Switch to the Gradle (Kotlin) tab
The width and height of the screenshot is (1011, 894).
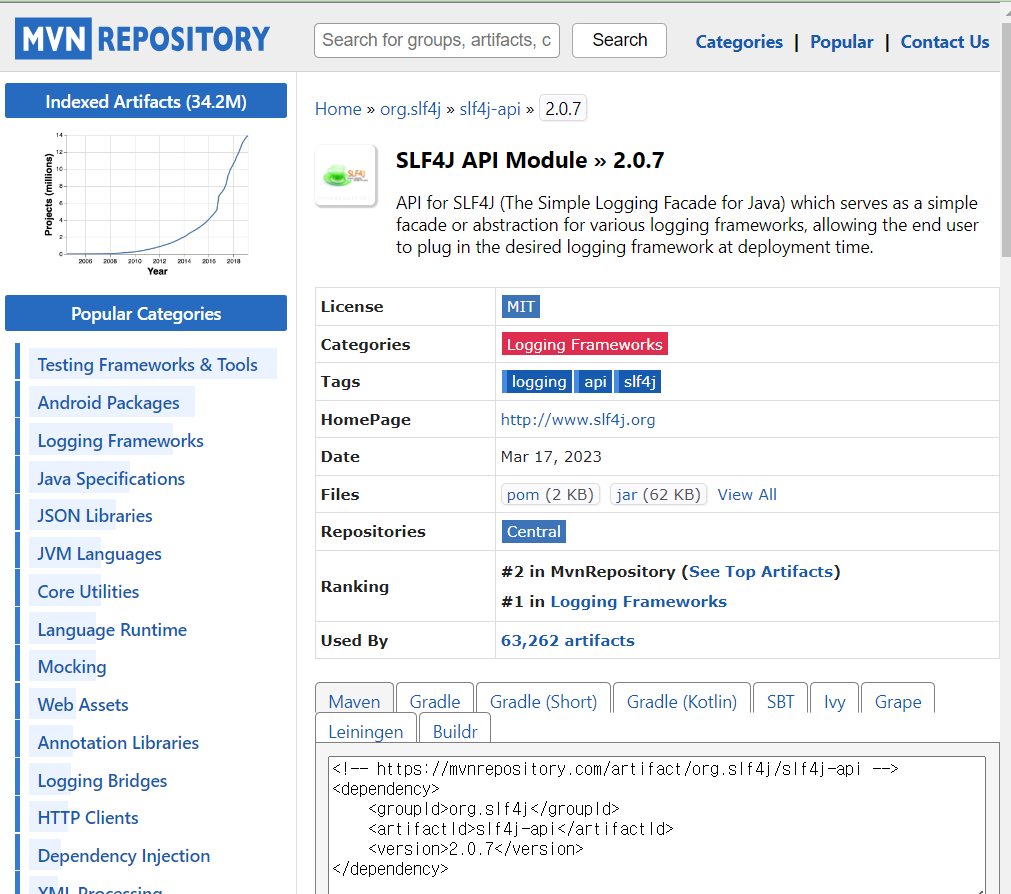pos(682,700)
